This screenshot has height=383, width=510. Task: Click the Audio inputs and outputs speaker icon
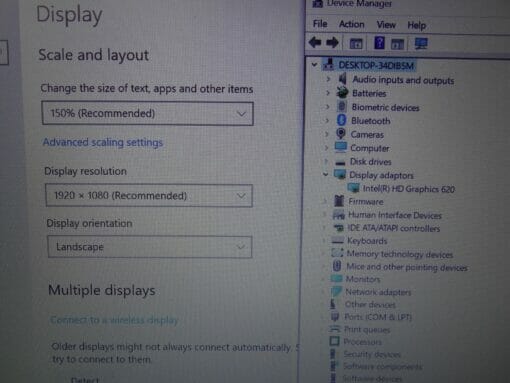coord(342,79)
